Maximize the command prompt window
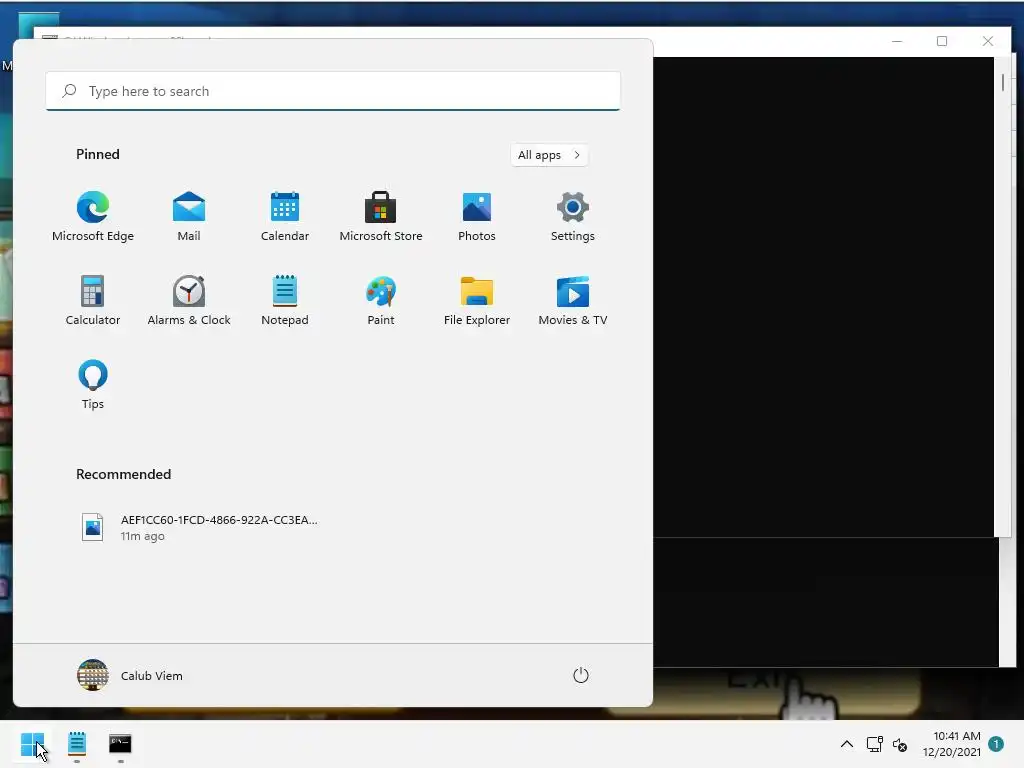Image resolution: width=1024 pixels, height=768 pixels. tap(942, 41)
